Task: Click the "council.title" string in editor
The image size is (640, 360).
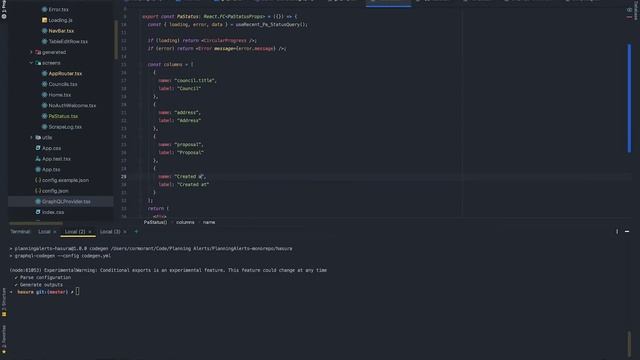Action: tap(194, 80)
